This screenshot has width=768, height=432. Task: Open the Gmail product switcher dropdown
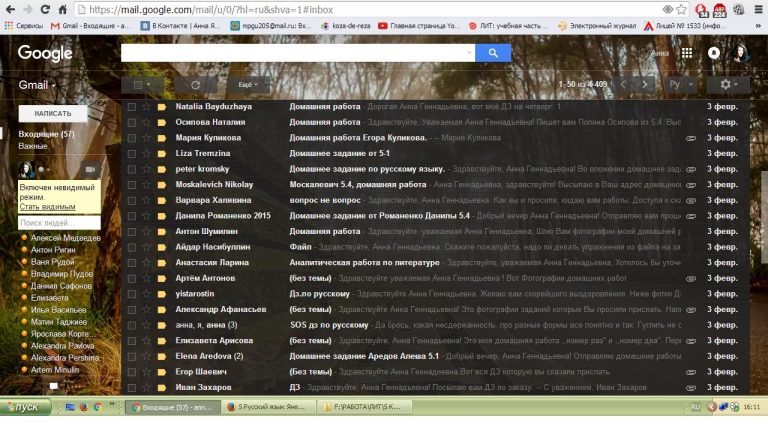click(38, 86)
